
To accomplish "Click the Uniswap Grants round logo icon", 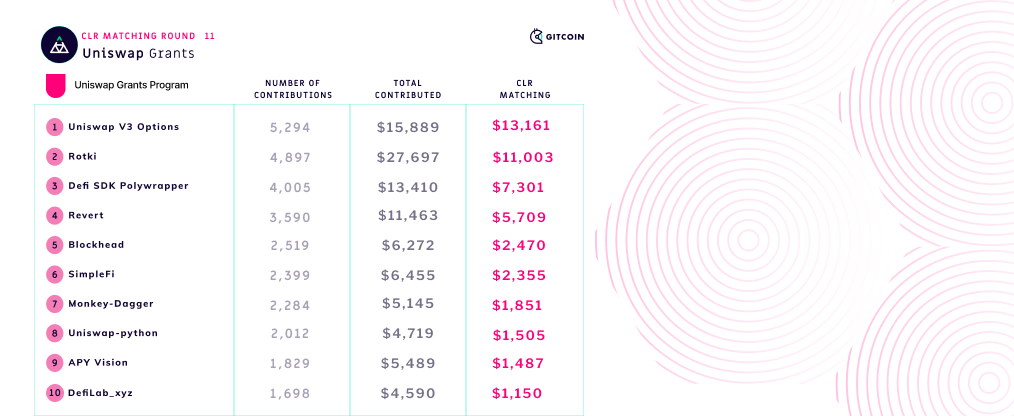I will tap(59, 45).
